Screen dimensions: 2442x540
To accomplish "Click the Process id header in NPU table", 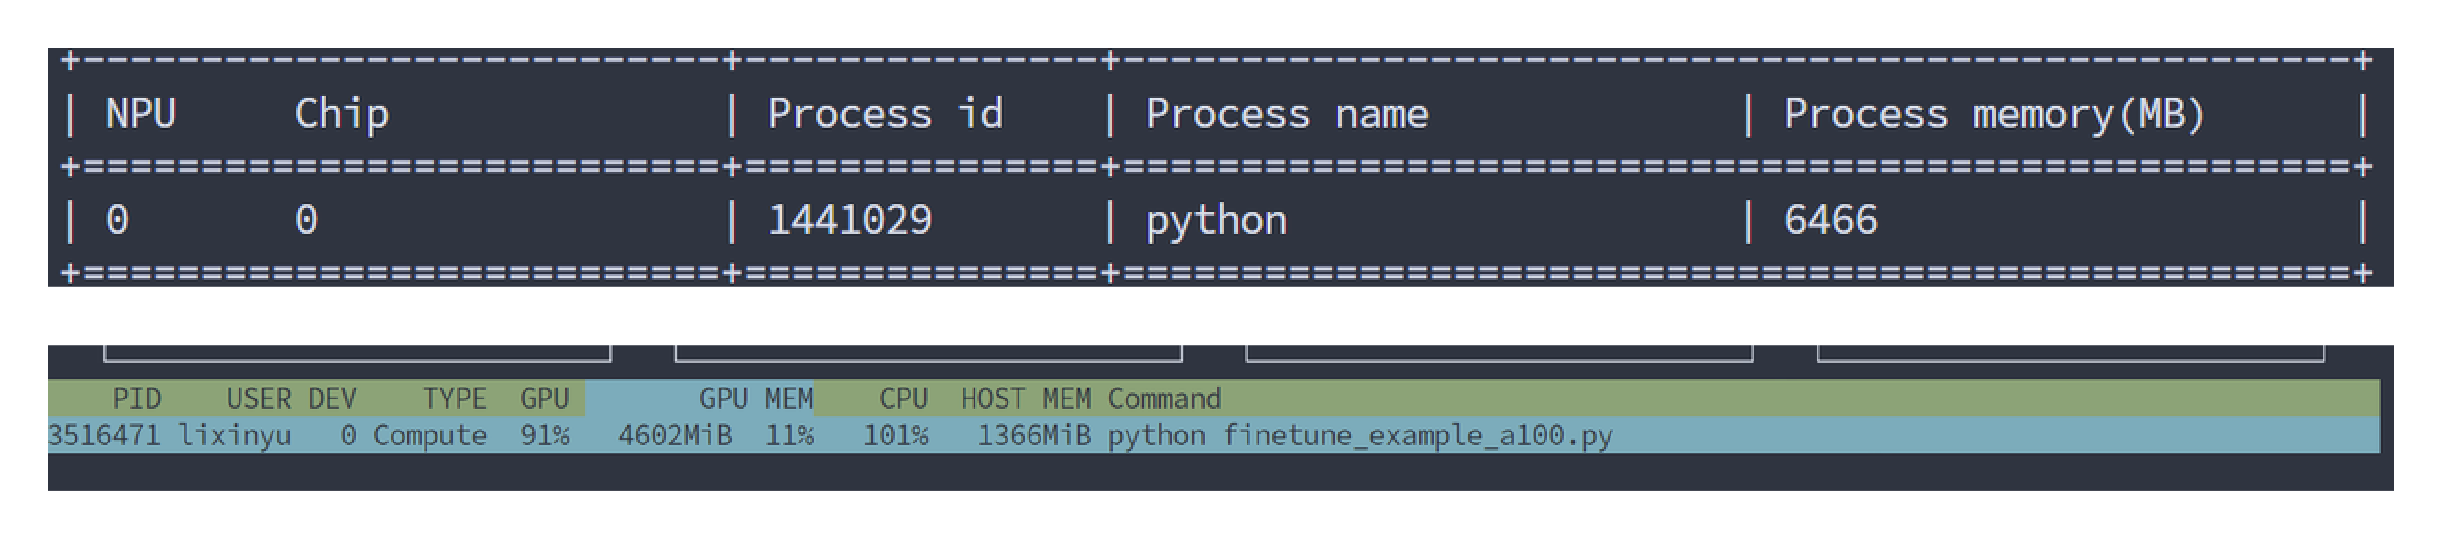I will (885, 114).
